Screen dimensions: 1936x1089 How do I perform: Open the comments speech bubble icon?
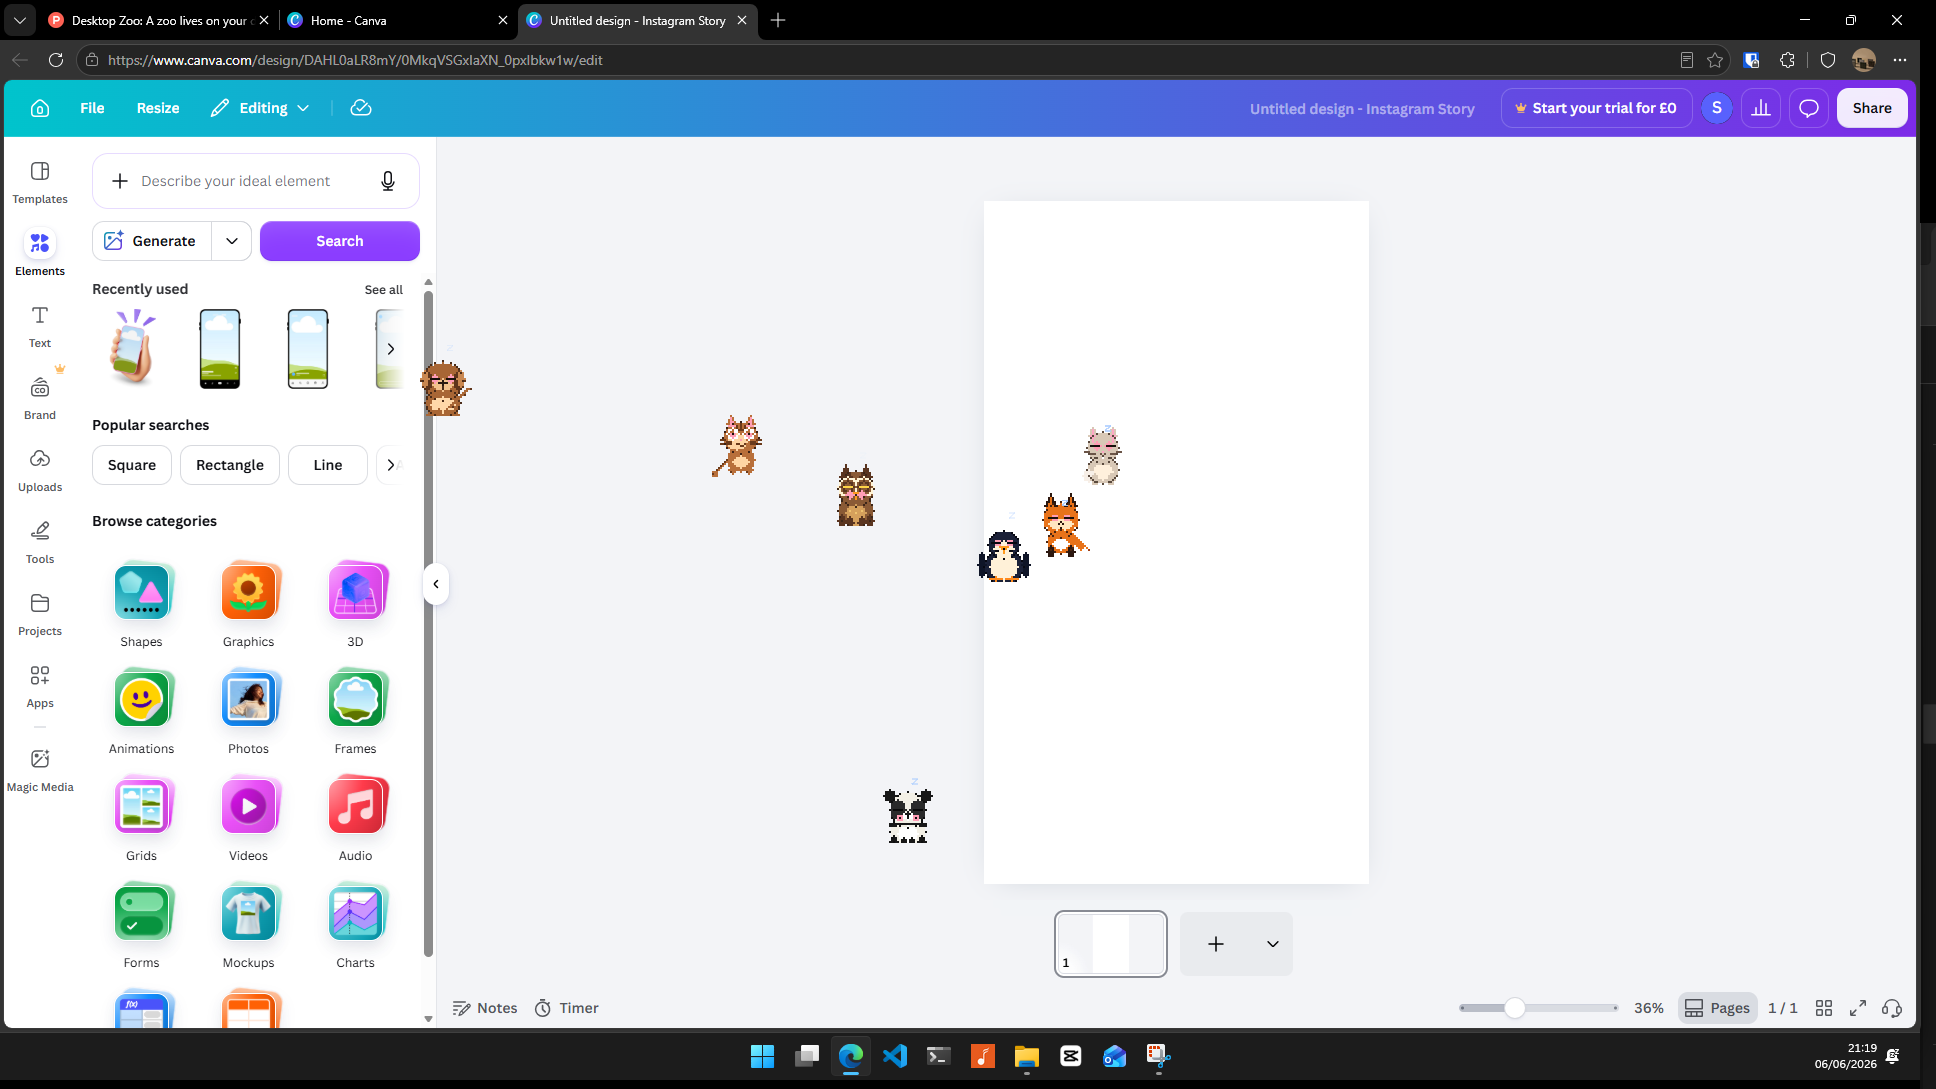click(1809, 108)
